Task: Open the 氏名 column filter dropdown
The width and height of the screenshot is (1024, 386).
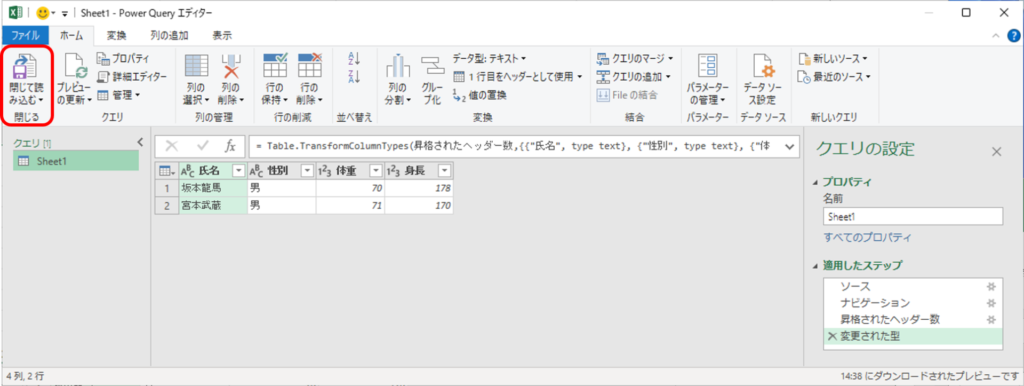Action: (238, 170)
